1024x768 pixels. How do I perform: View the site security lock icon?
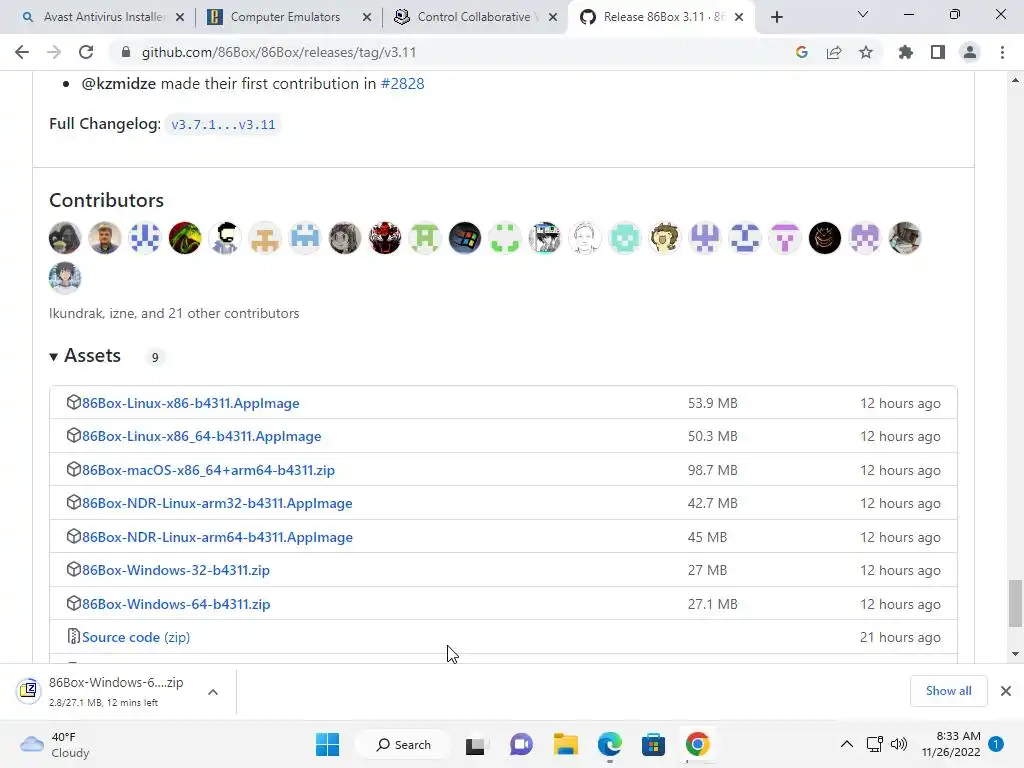click(x=126, y=52)
